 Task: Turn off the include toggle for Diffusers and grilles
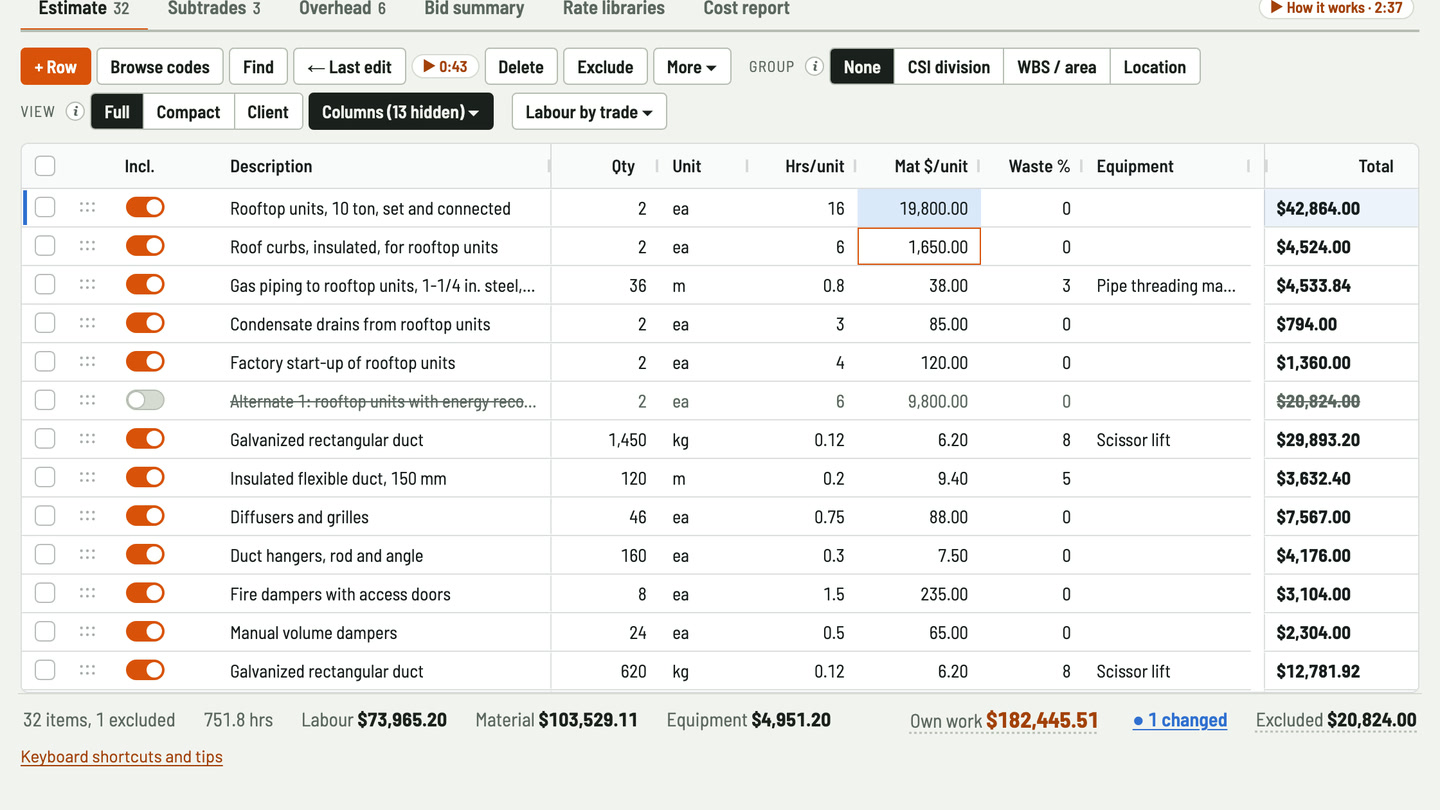(145, 516)
